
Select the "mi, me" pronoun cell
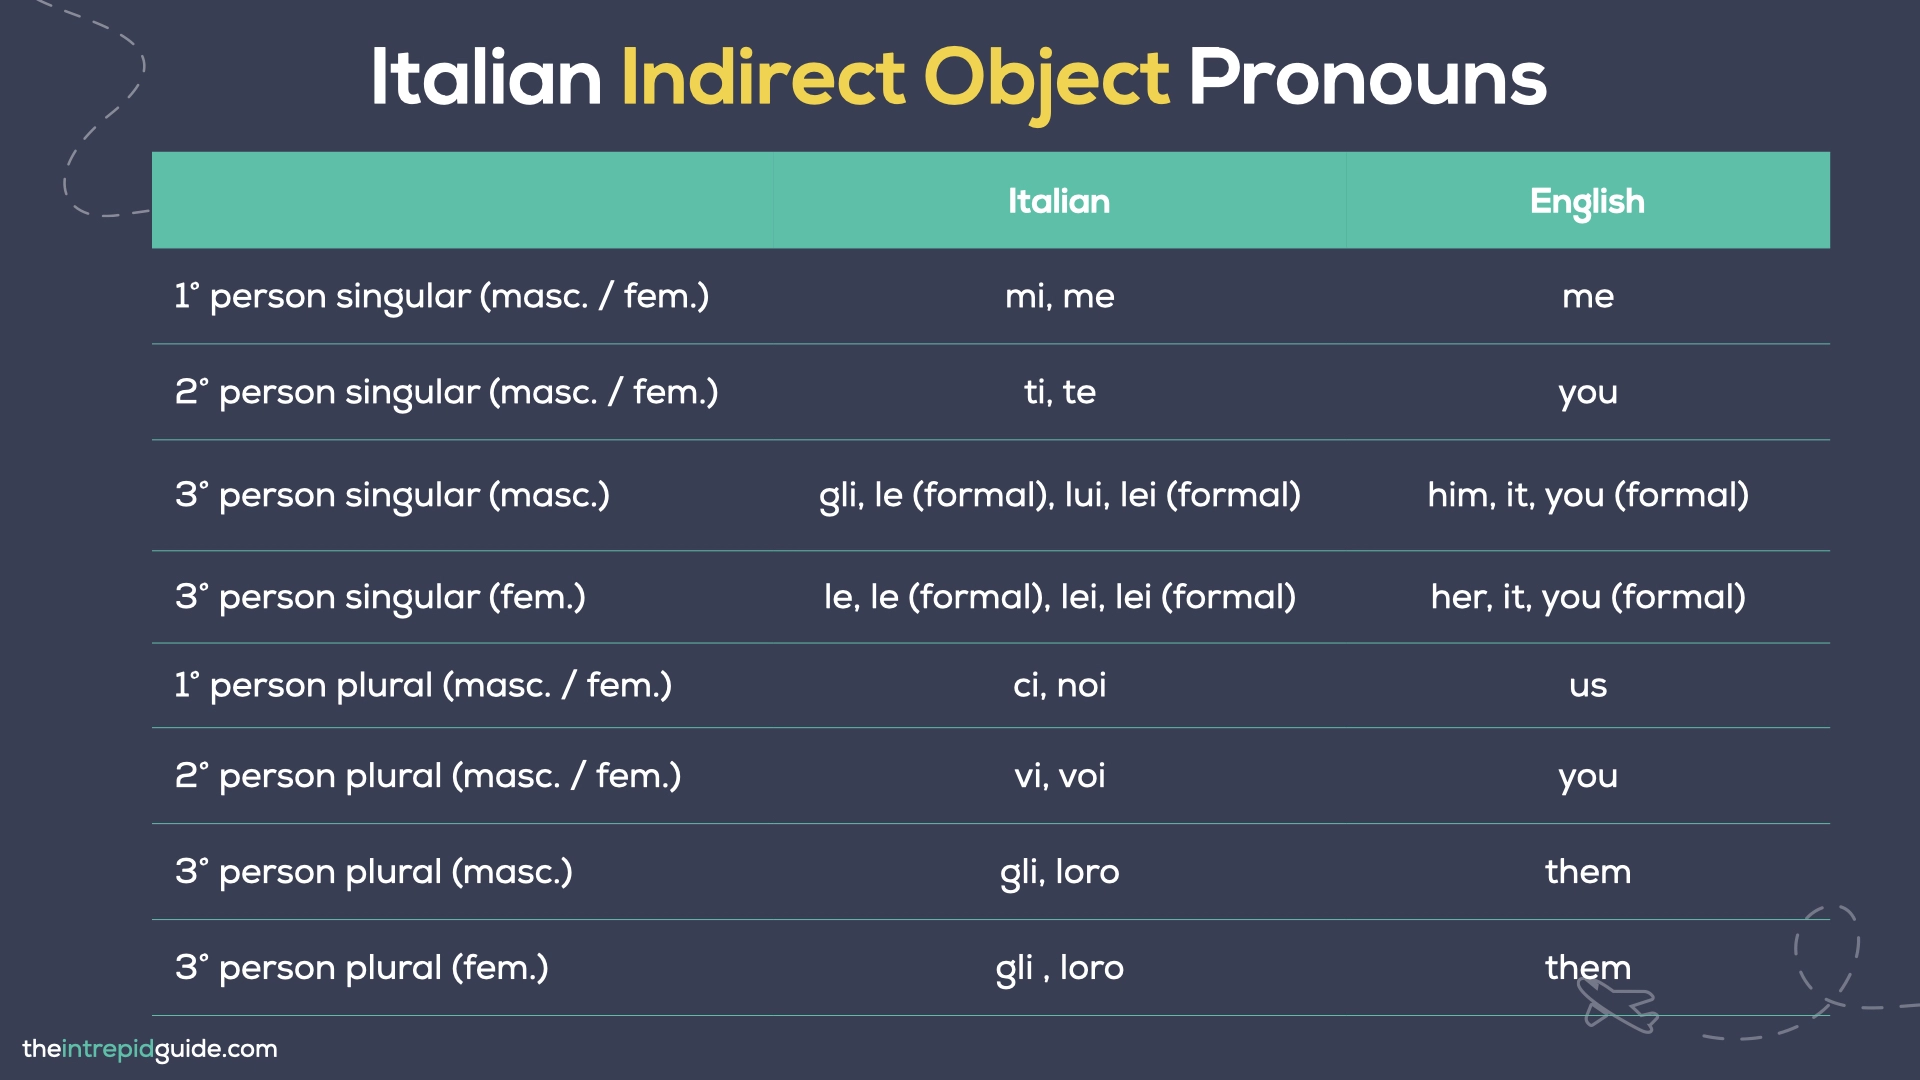tap(1059, 296)
